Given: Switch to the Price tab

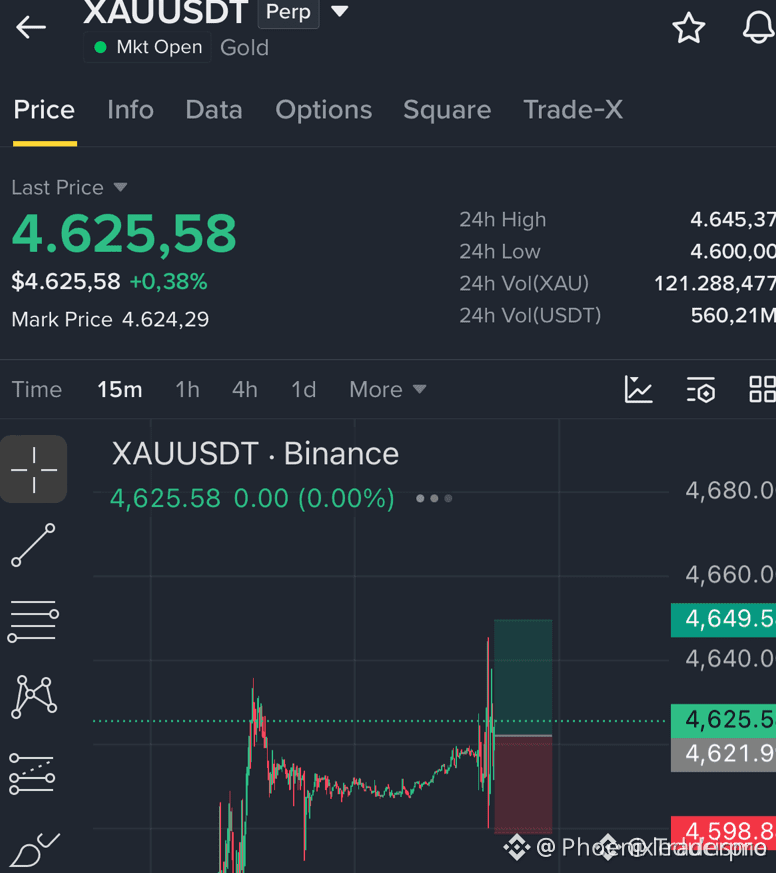Looking at the screenshot, I should click(44, 110).
